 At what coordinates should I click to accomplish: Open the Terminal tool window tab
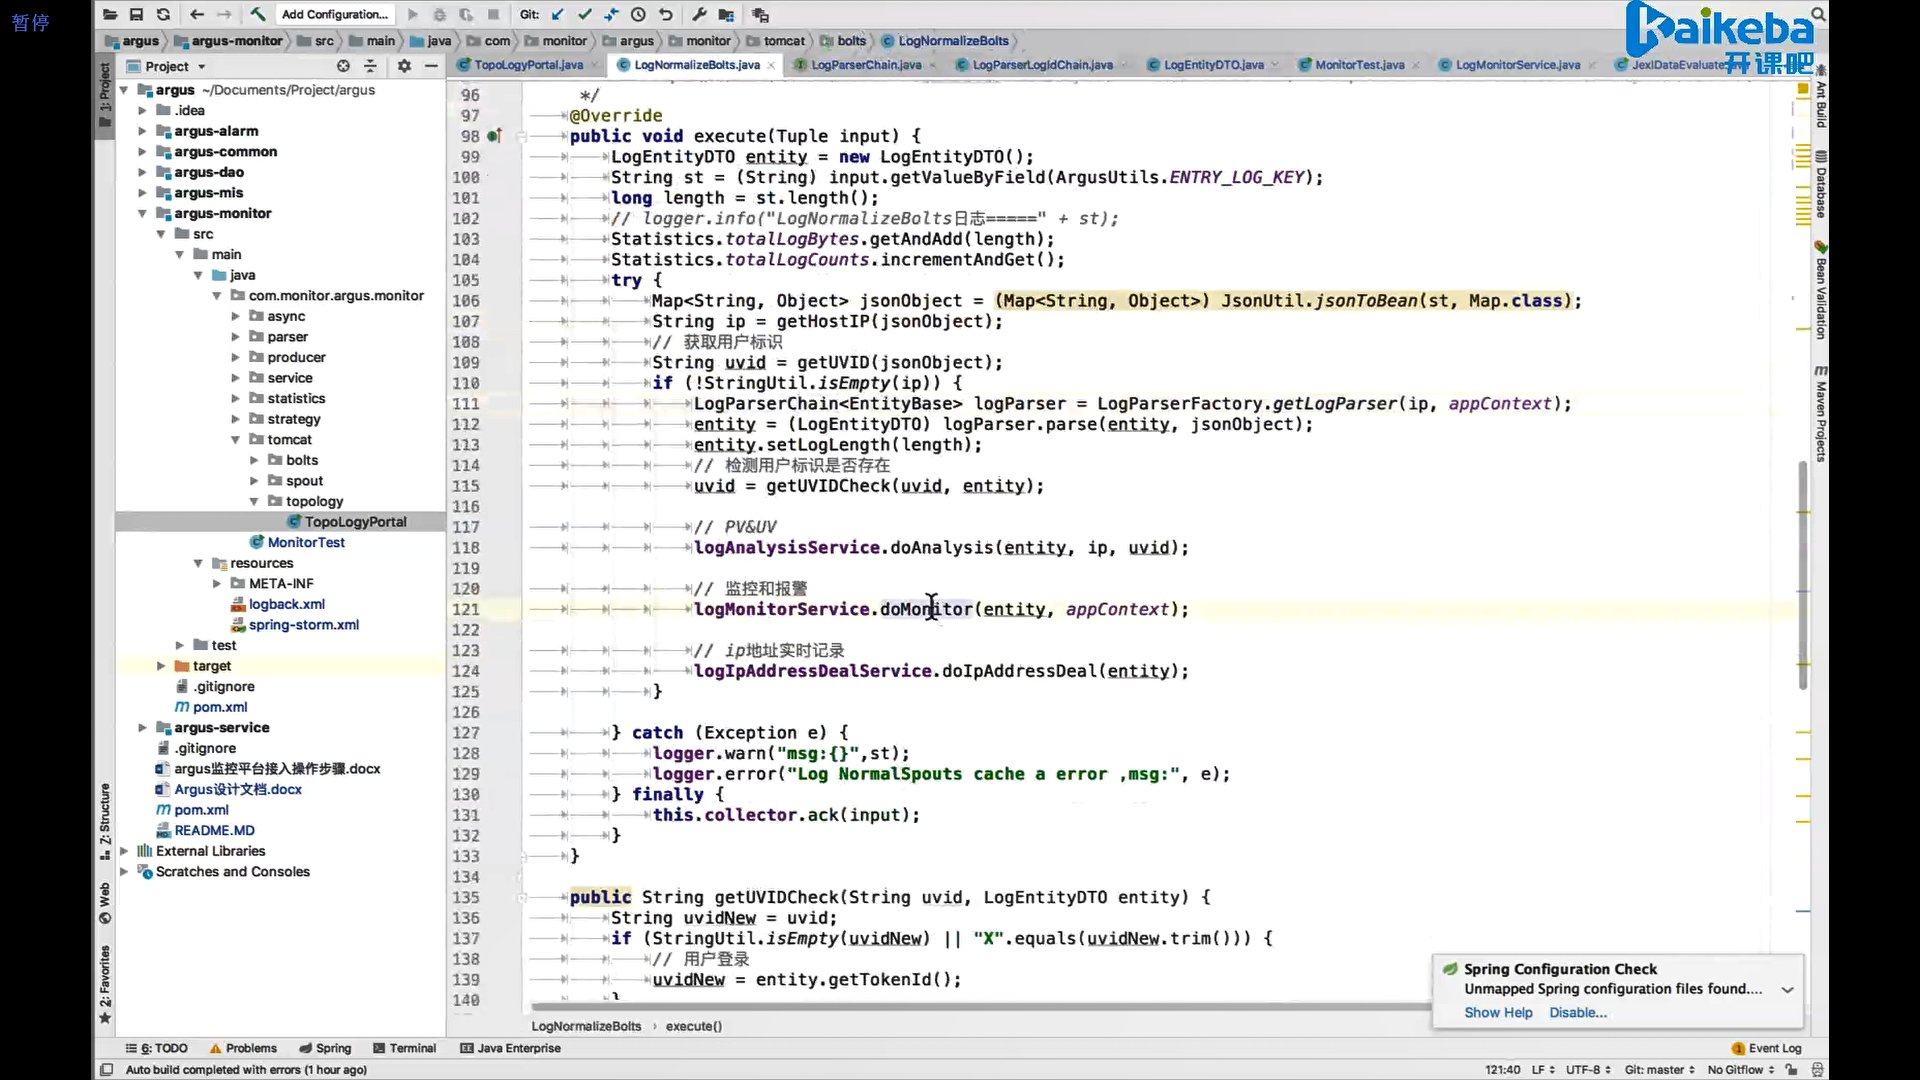404,1048
